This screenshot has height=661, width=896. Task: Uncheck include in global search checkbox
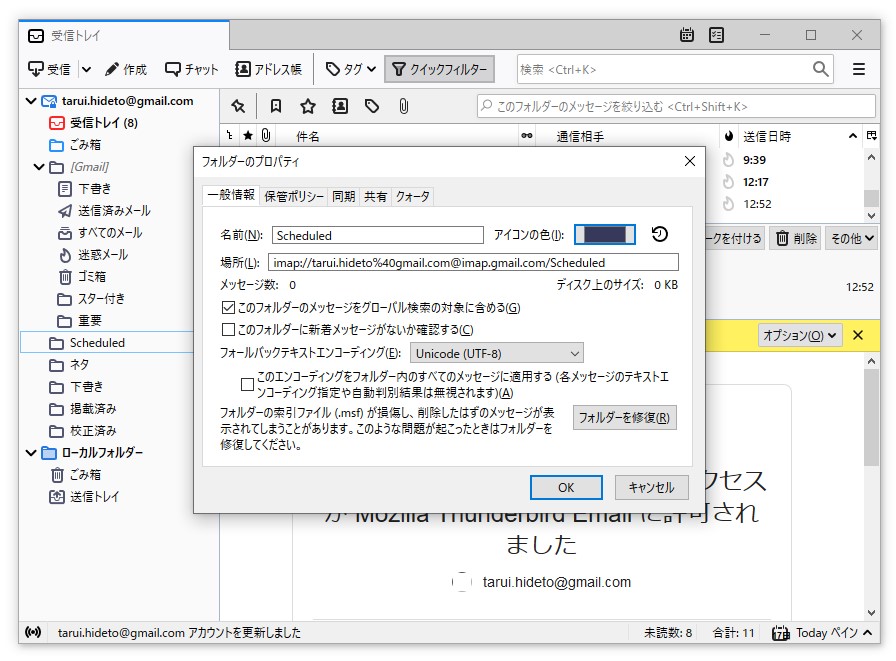pyautogui.click(x=228, y=308)
